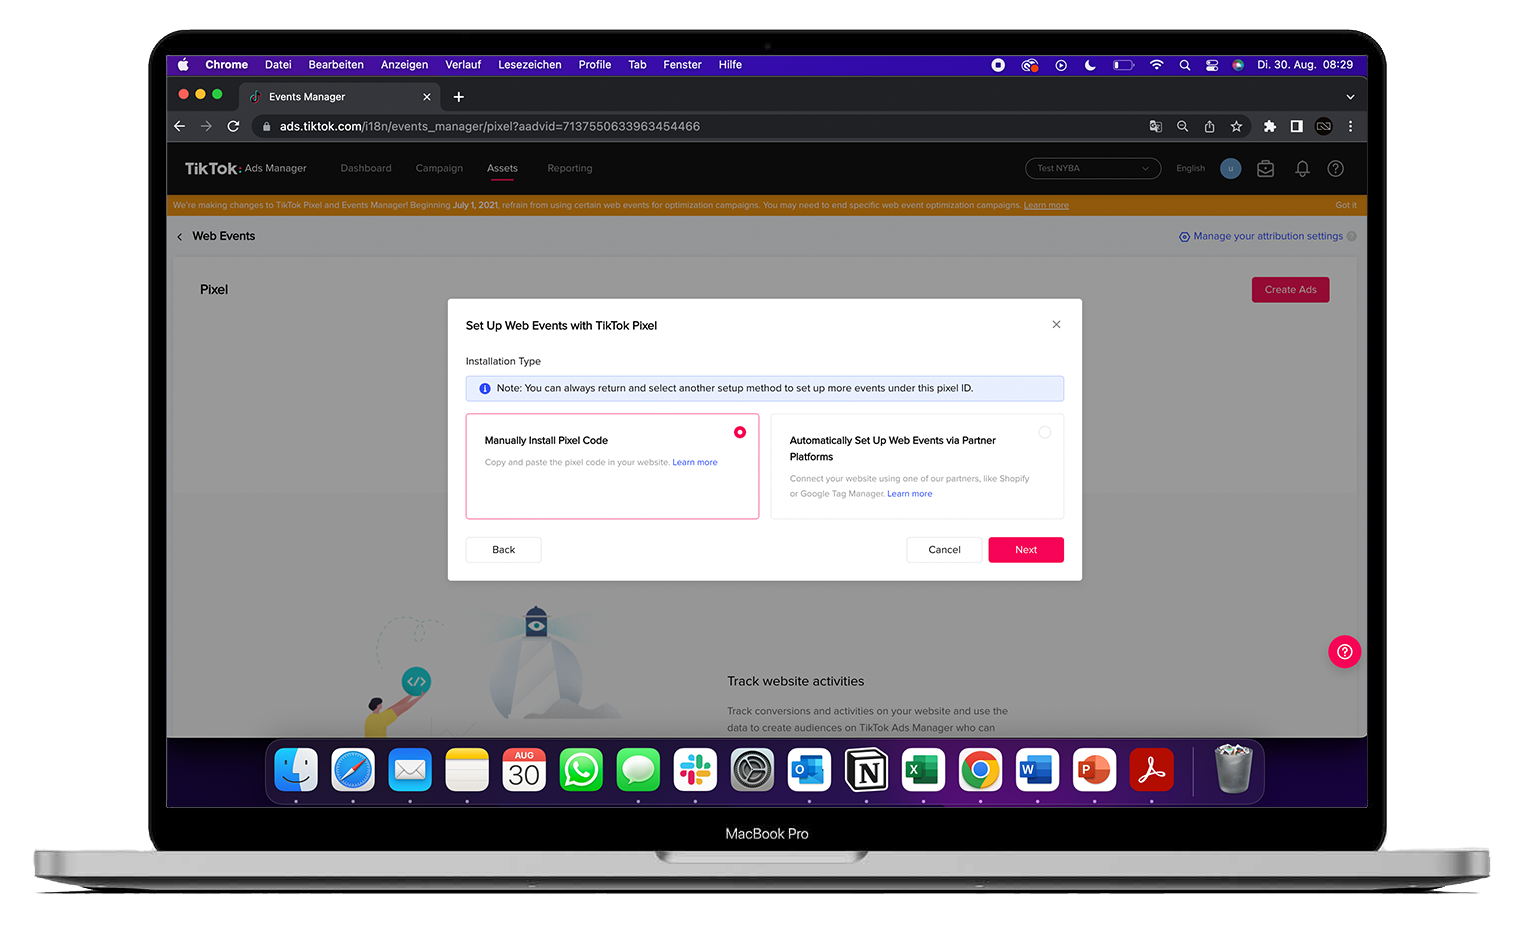Click the address bar URL field
The height and width of the screenshot is (934, 1531).
[x=700, y=126]
